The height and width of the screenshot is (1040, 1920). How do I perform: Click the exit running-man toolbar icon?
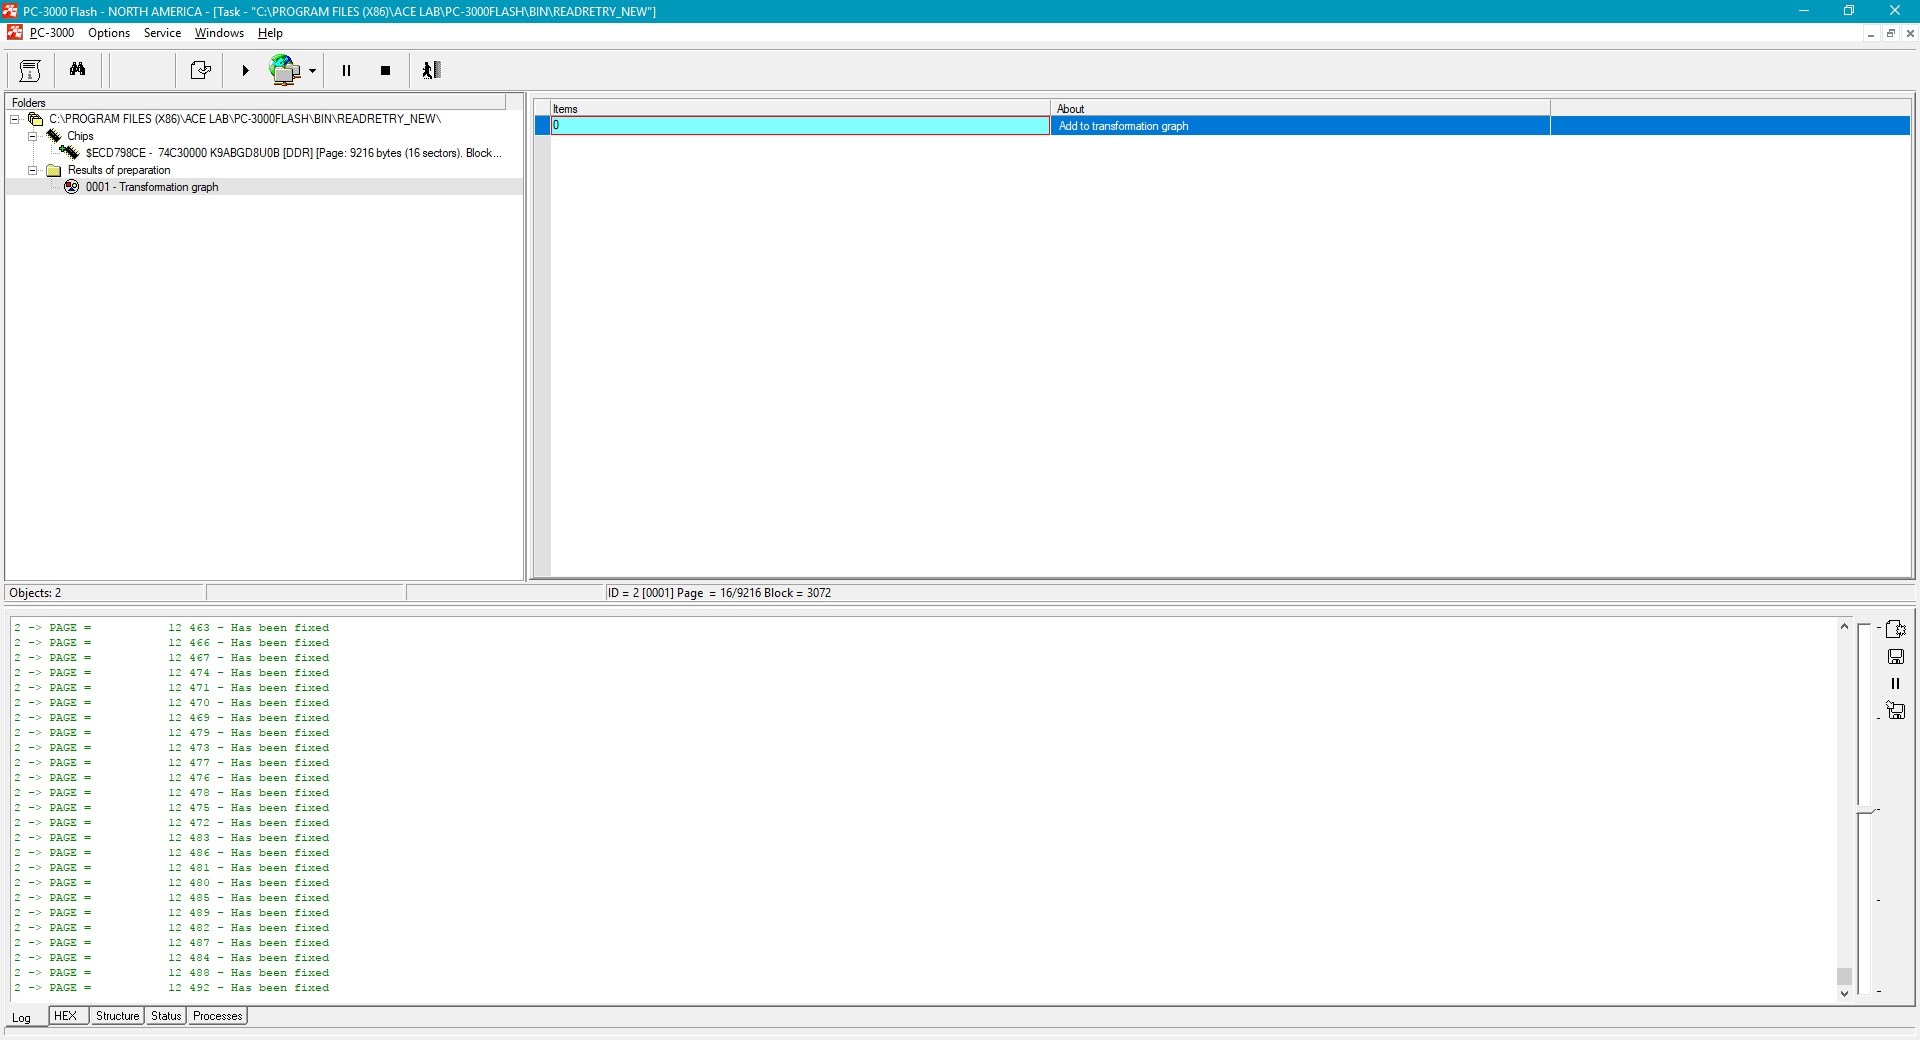click(431, 70)
